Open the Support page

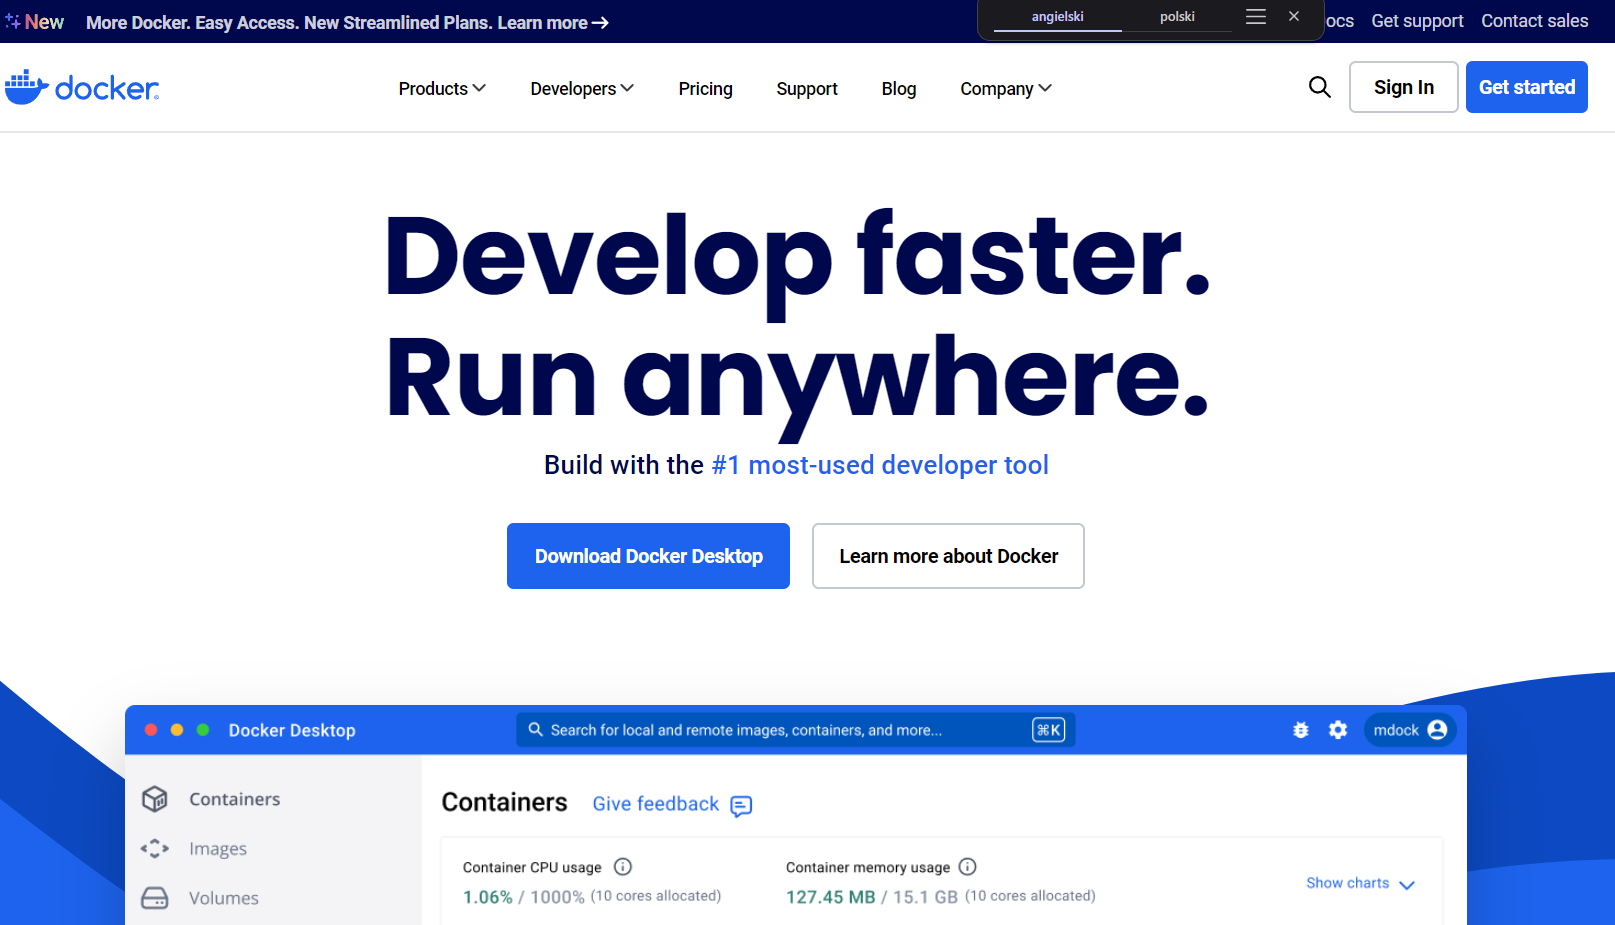click(807, 89)
